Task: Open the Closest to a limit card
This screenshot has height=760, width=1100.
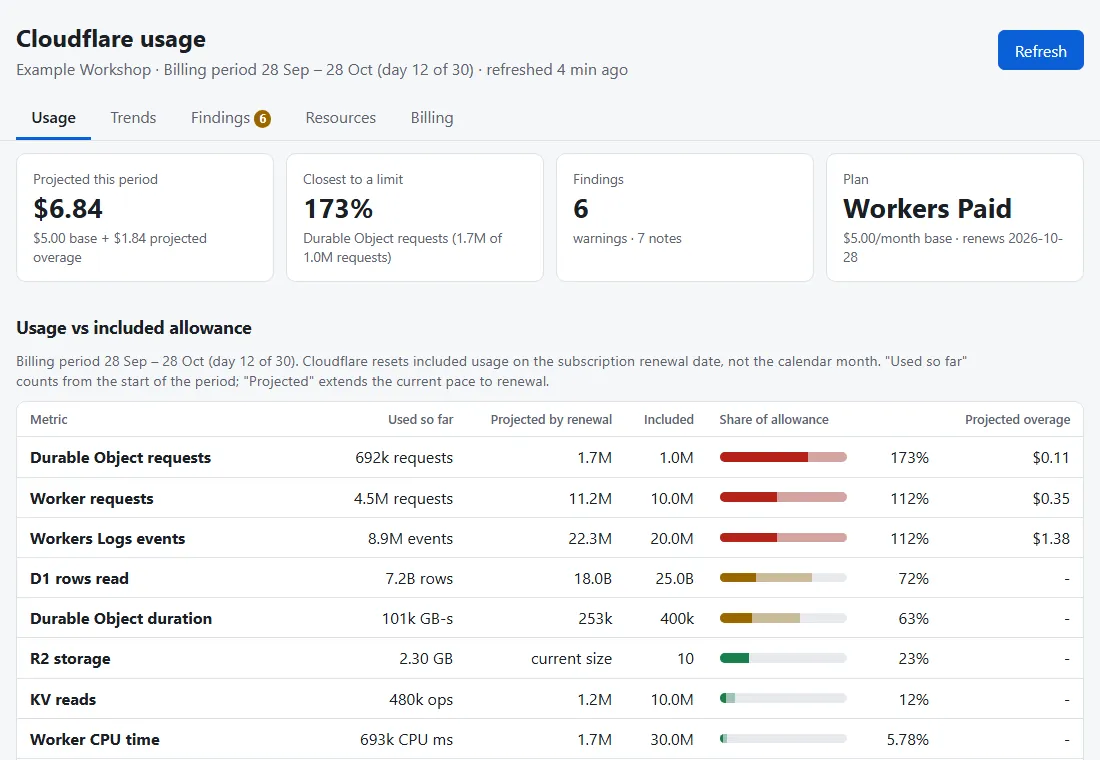Action: 415,218
